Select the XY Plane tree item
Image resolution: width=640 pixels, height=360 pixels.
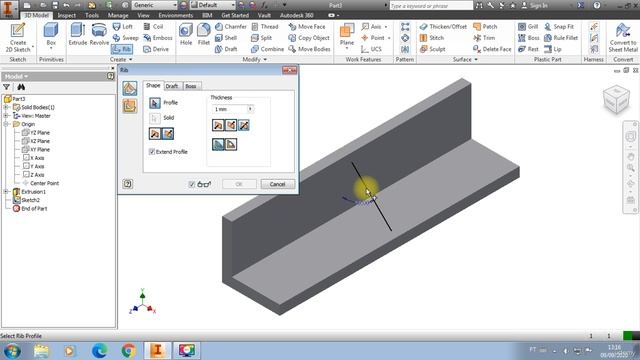coord(36,149)
